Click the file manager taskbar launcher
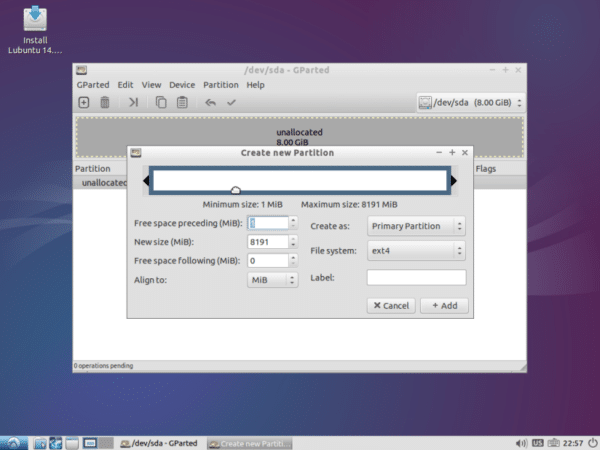Image resolution: width=600 pixels, height=450 pixels. coord(40,443)
